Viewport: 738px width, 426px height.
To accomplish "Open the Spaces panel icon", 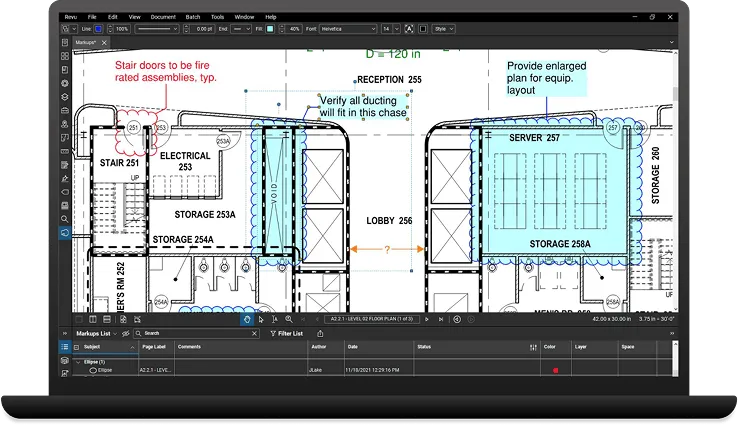I will pos(65,137).
